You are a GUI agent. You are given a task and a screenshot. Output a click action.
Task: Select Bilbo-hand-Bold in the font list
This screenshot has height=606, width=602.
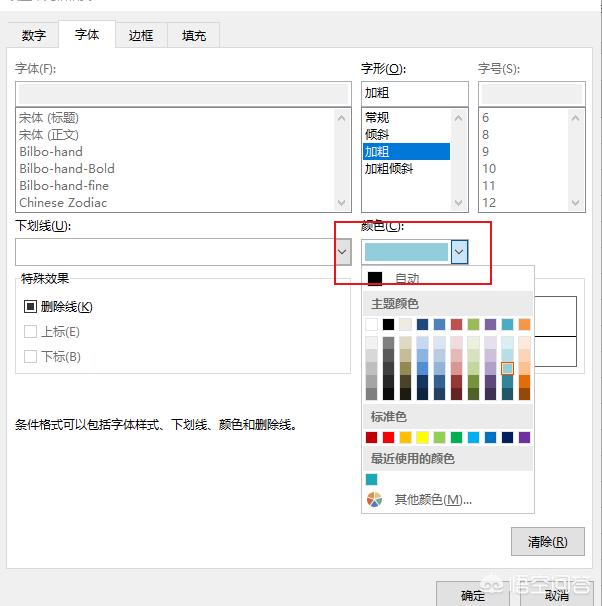coord(67,169)
